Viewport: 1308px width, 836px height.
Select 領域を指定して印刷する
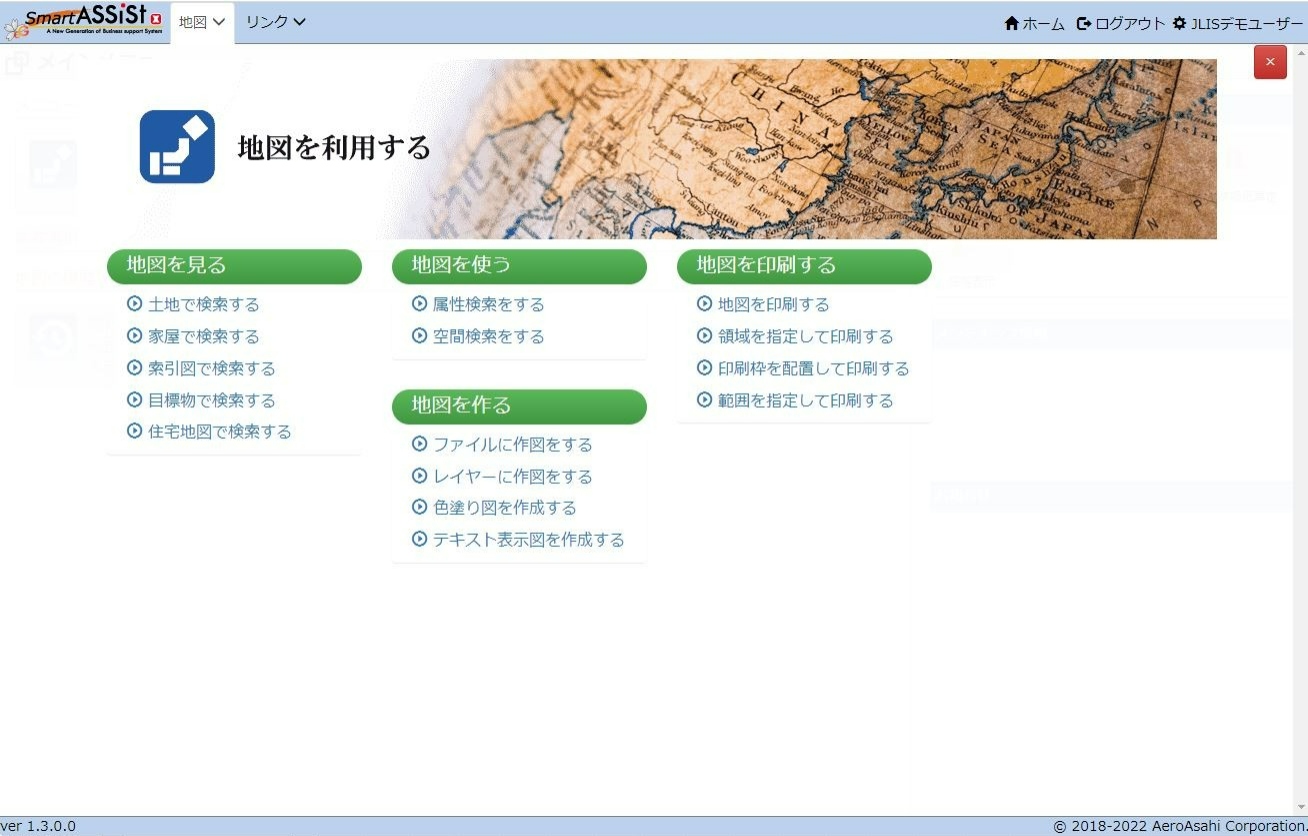click(x=805, y=336)
